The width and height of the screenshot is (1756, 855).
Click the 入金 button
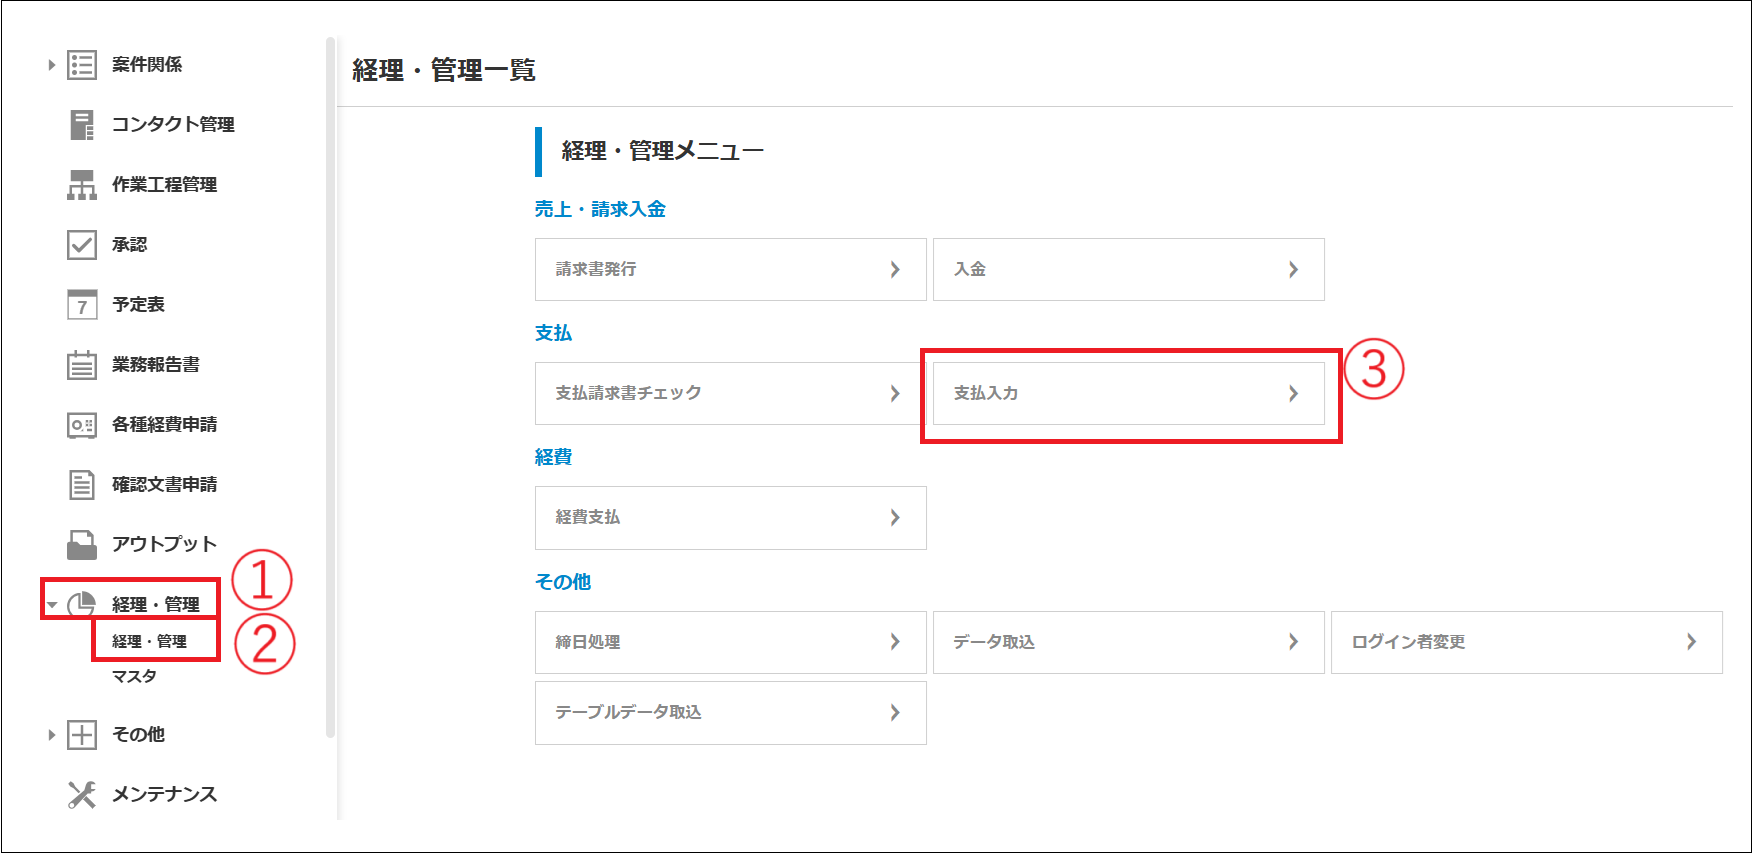(1128, 270)
